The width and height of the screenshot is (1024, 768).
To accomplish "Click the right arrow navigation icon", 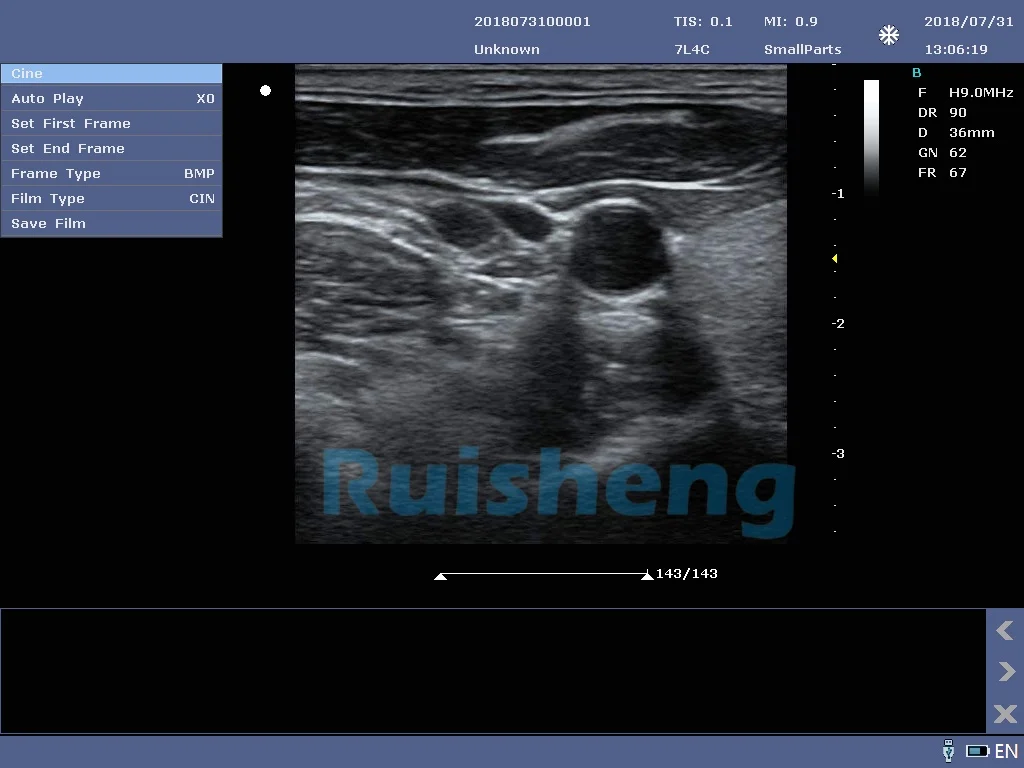I will pyautogui.click(x=1004, y=672).
